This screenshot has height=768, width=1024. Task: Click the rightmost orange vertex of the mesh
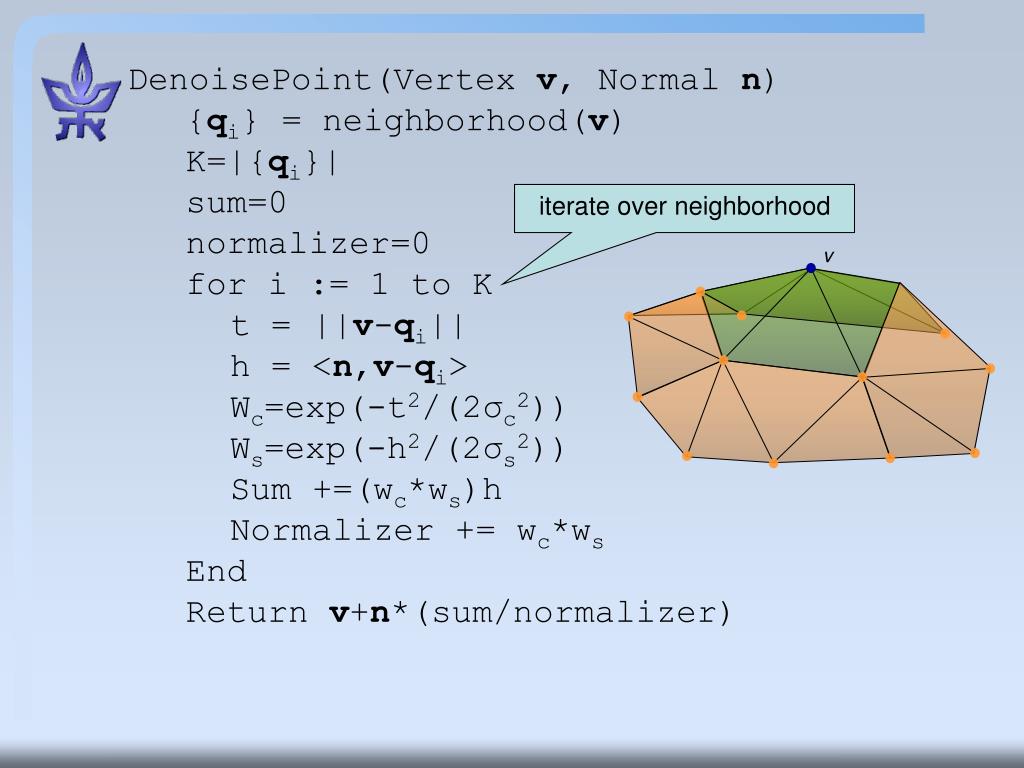click(990, 369)
